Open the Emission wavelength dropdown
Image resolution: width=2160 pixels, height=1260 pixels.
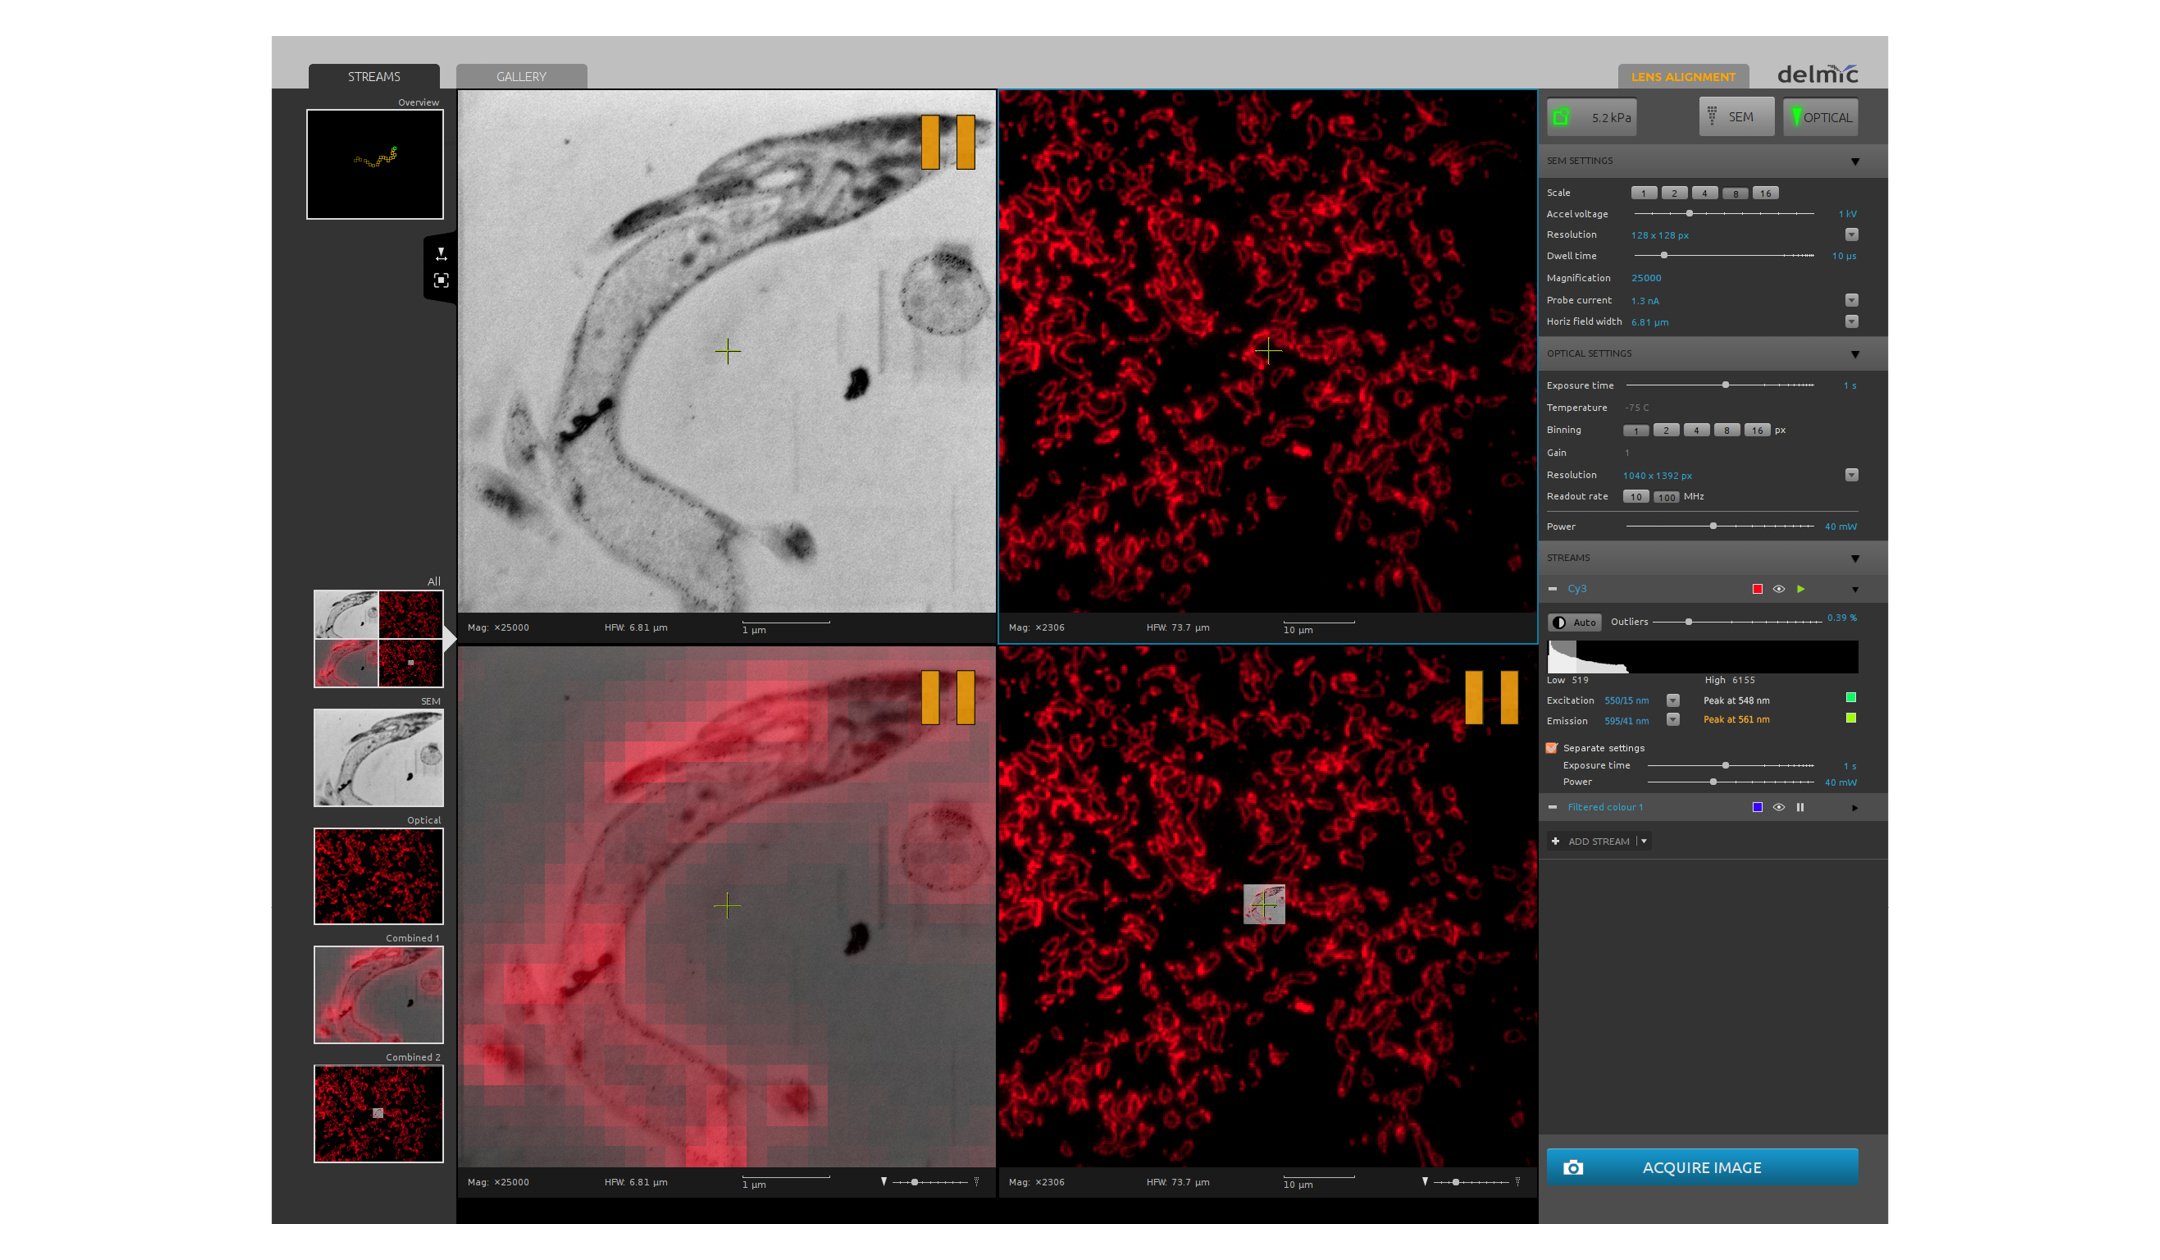pyautogui.click(x=1673, y=720)
